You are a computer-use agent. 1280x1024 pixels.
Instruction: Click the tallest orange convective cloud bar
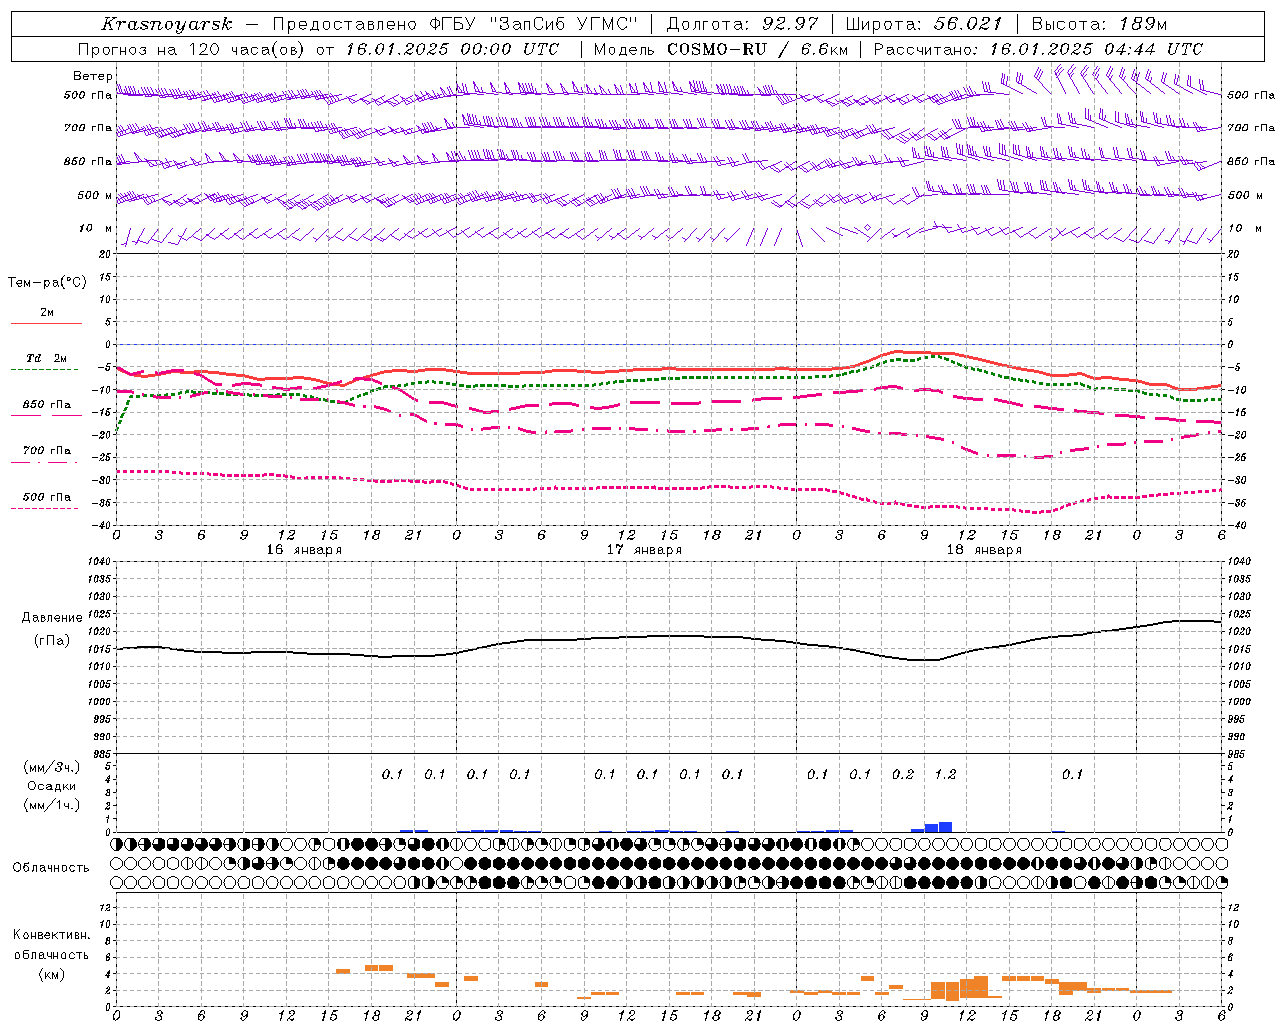click(980, 987)
